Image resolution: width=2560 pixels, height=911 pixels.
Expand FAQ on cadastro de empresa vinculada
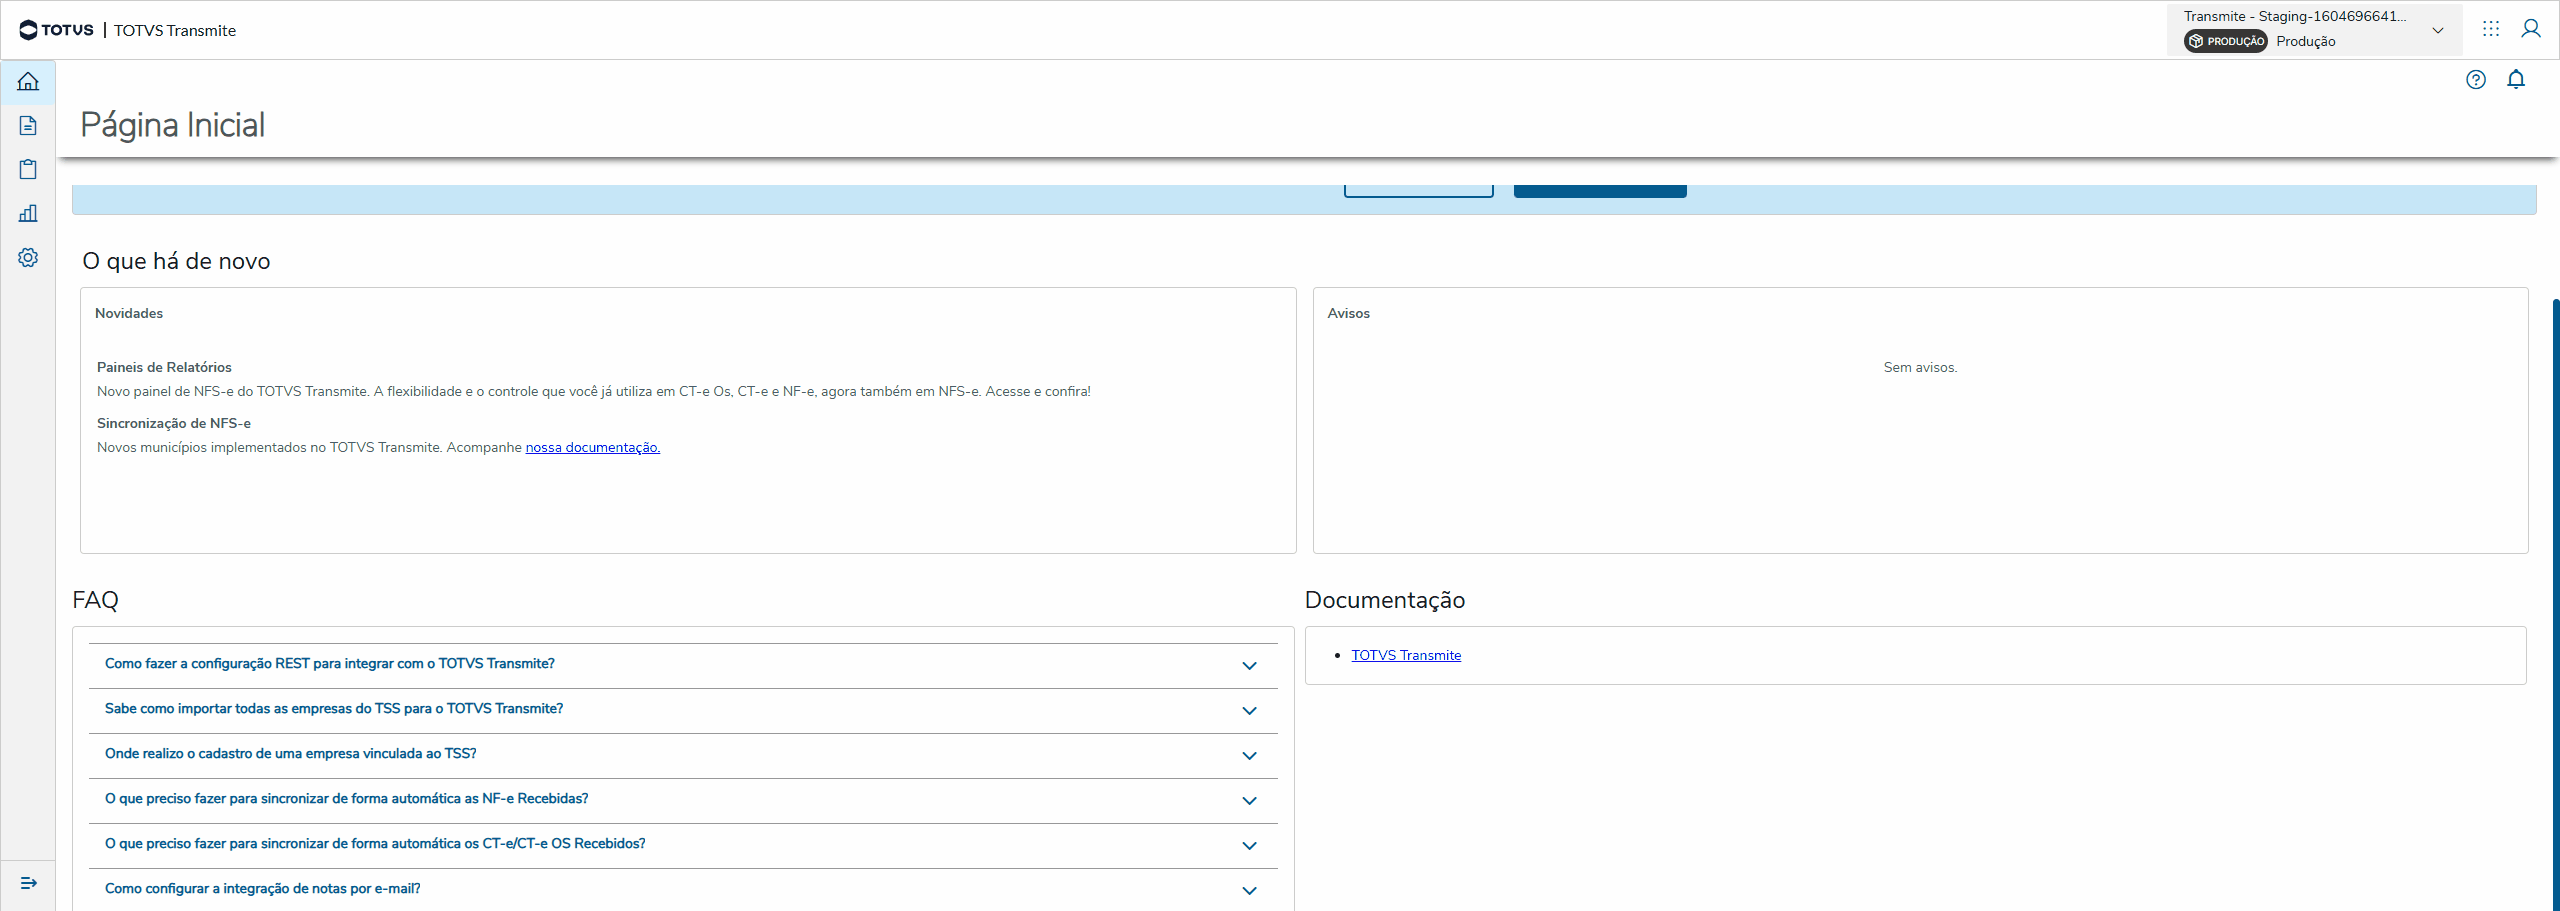[683, 755]
